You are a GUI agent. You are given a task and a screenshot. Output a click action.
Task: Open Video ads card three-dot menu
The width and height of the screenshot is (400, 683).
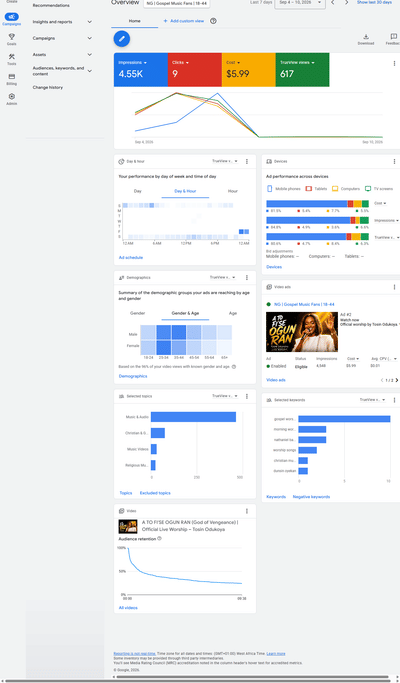395,287
